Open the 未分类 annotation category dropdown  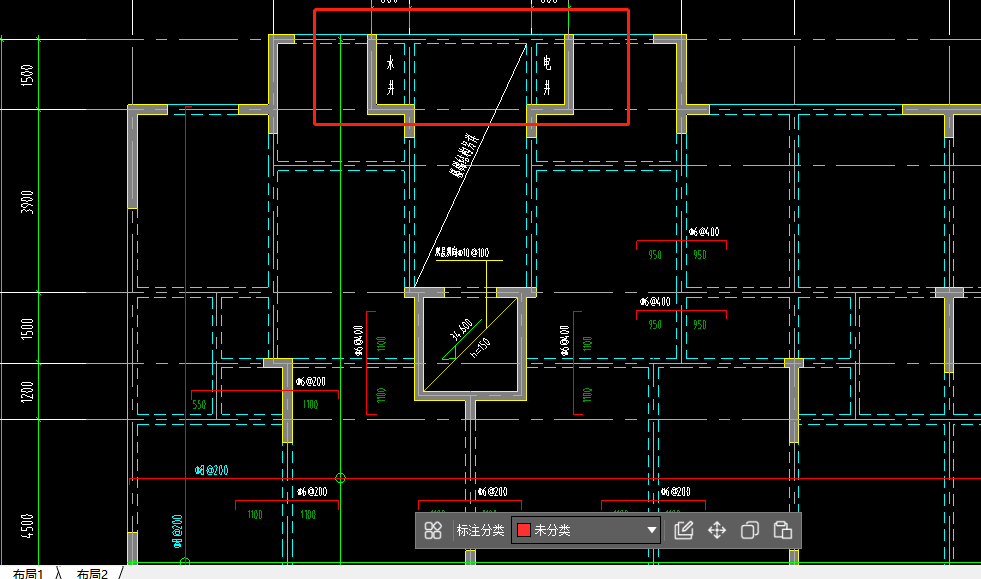point(586,530)
